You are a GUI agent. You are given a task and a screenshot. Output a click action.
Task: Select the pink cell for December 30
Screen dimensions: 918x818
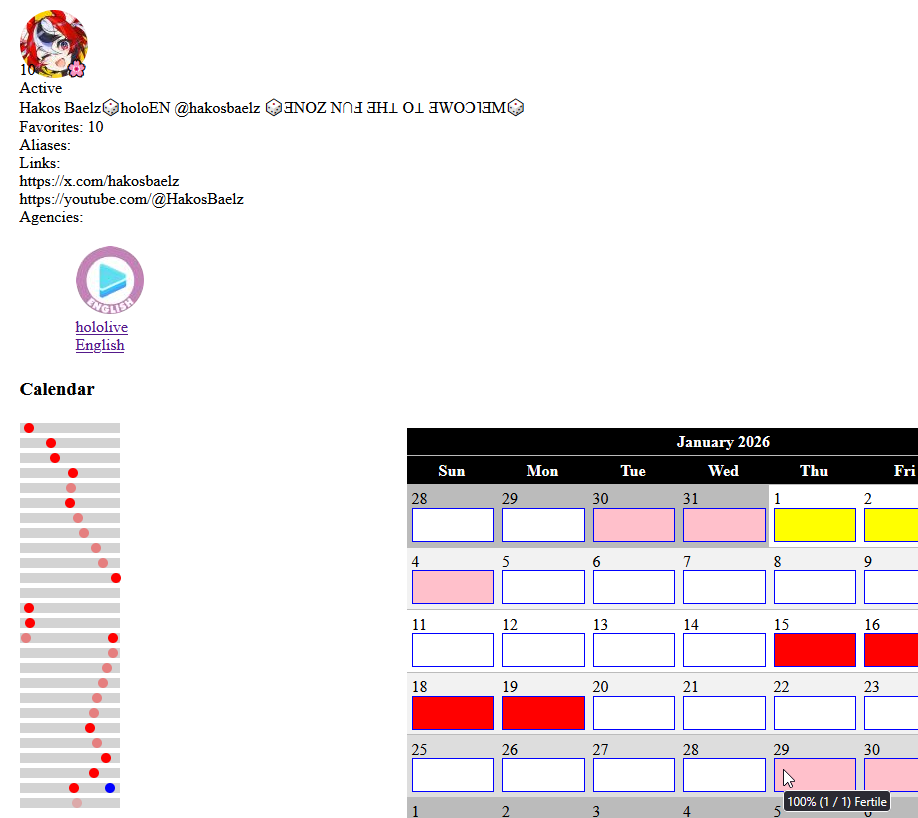[633, 525]
